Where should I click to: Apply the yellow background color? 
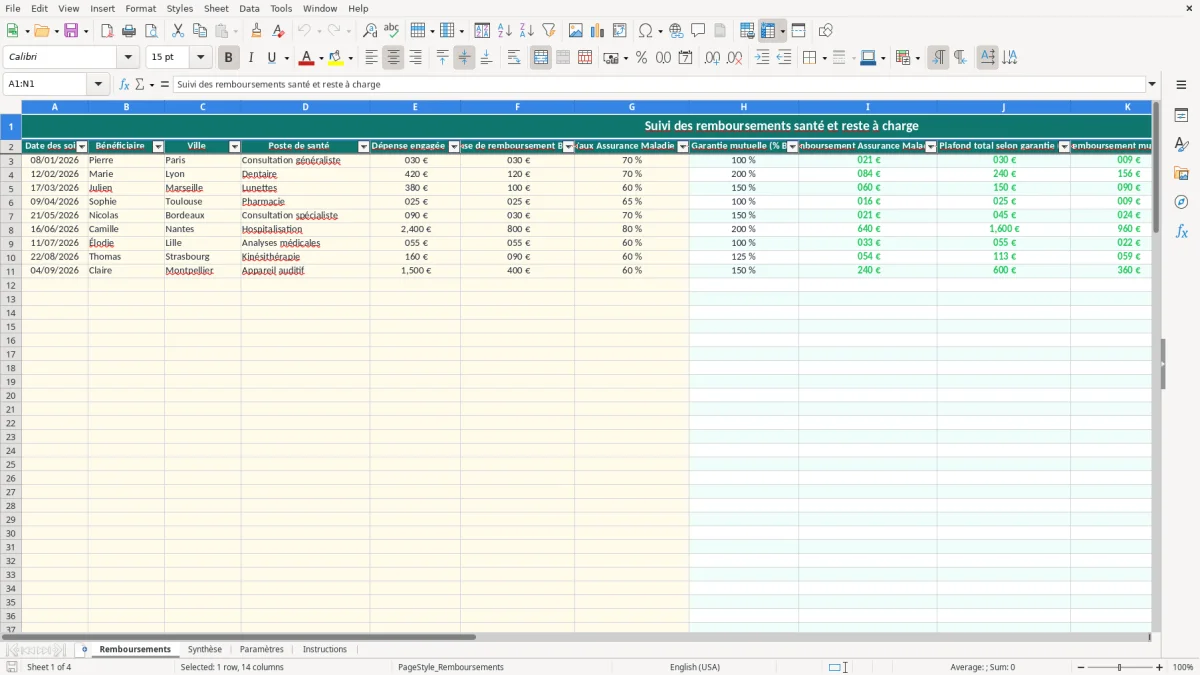336,58
